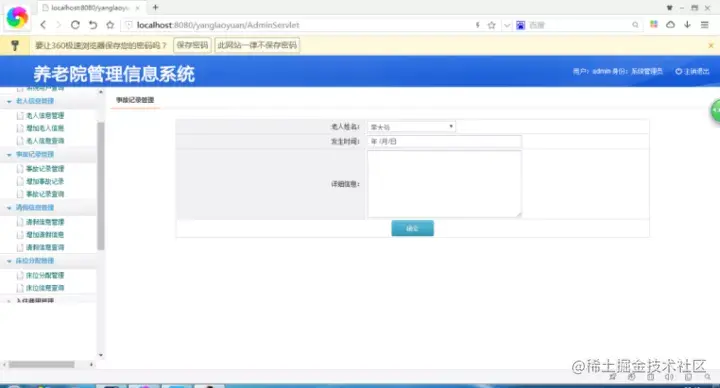Click sidebar scroll-down arrow
Viewport: 720px width, 388px height.
click(x=101, y=355)
